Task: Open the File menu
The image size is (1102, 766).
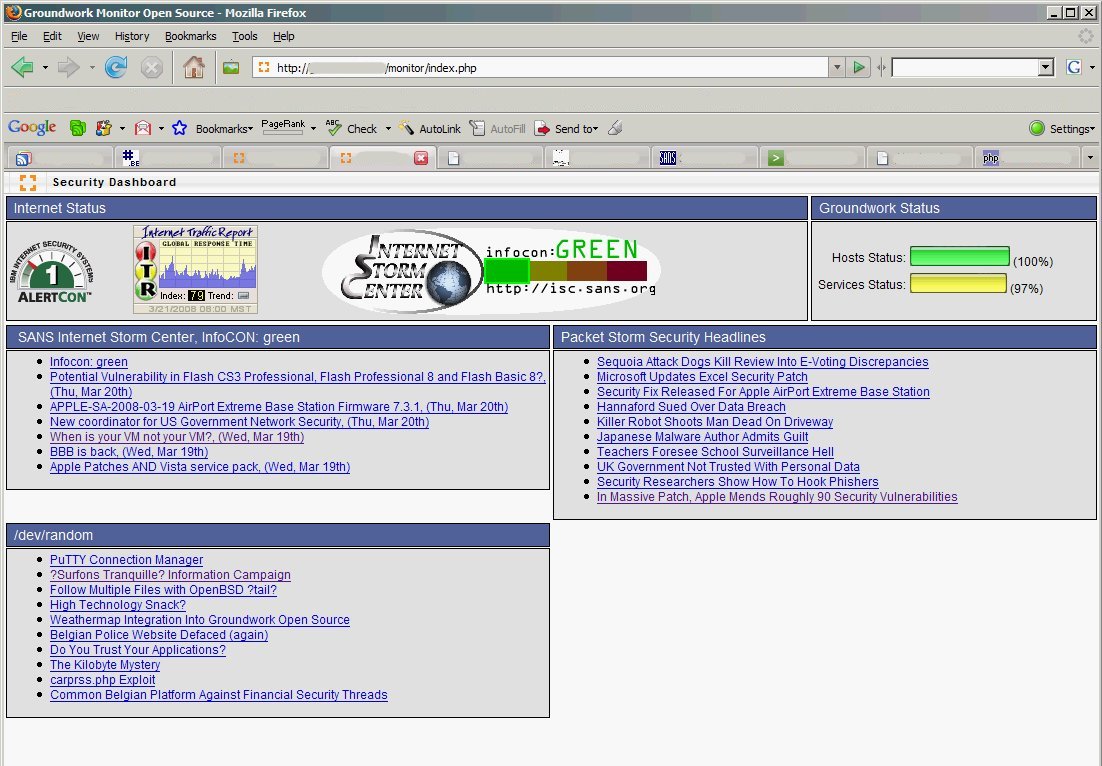Action: tap(19, 36)
